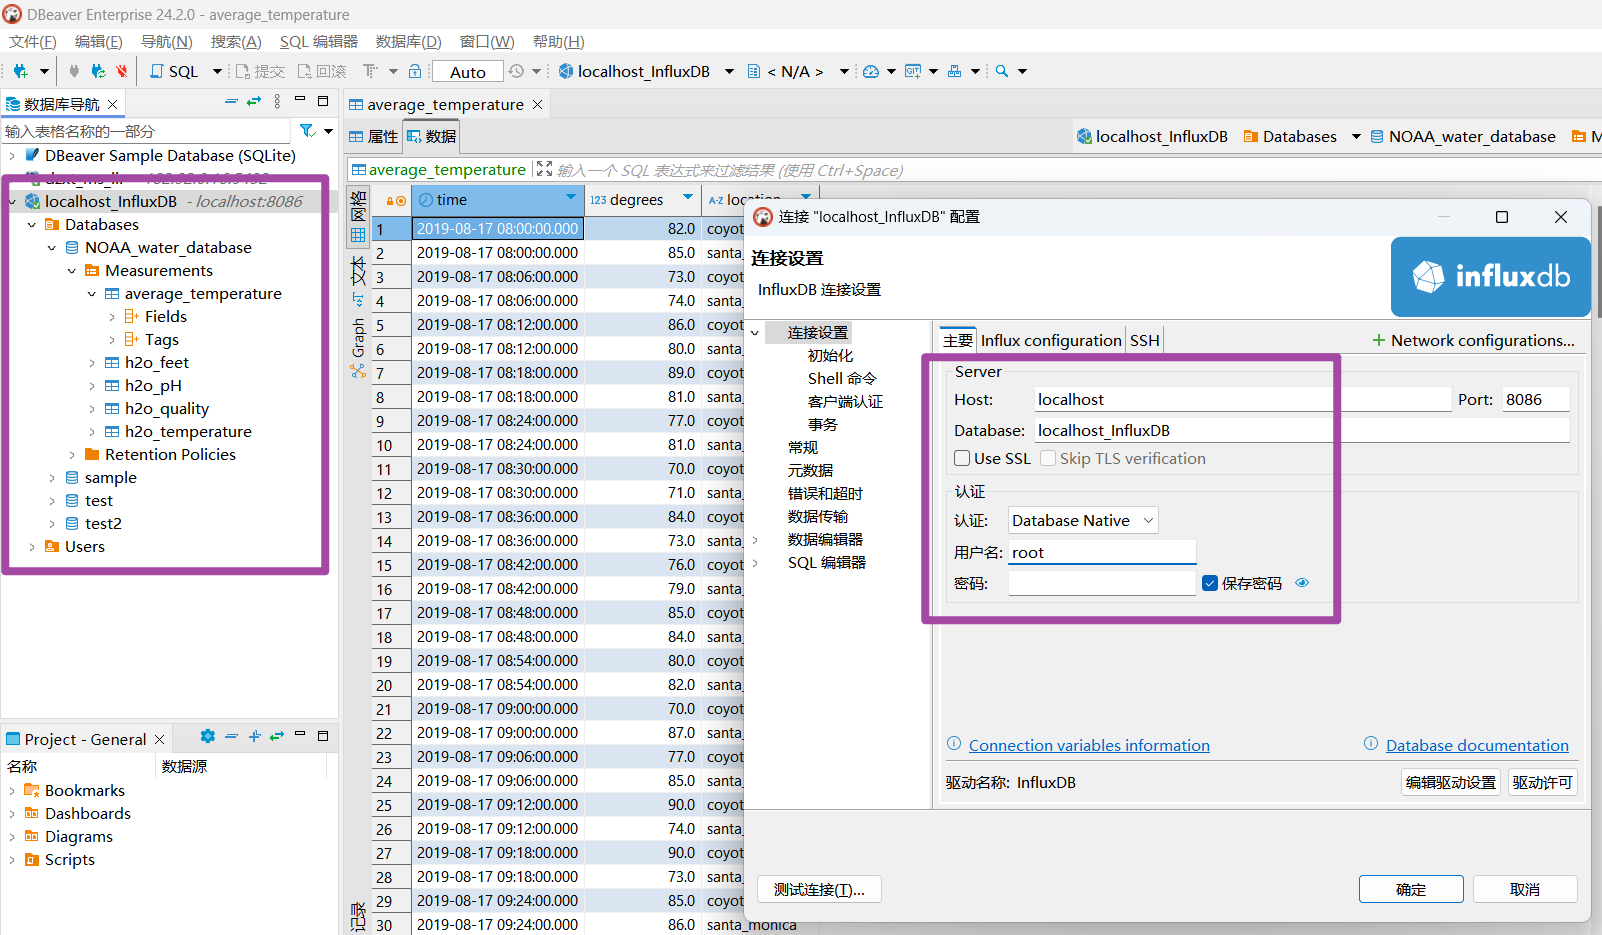Open the 数据库(D) menu
Viewport: 1602px width, 935px height.
click(x=408, y=41)
